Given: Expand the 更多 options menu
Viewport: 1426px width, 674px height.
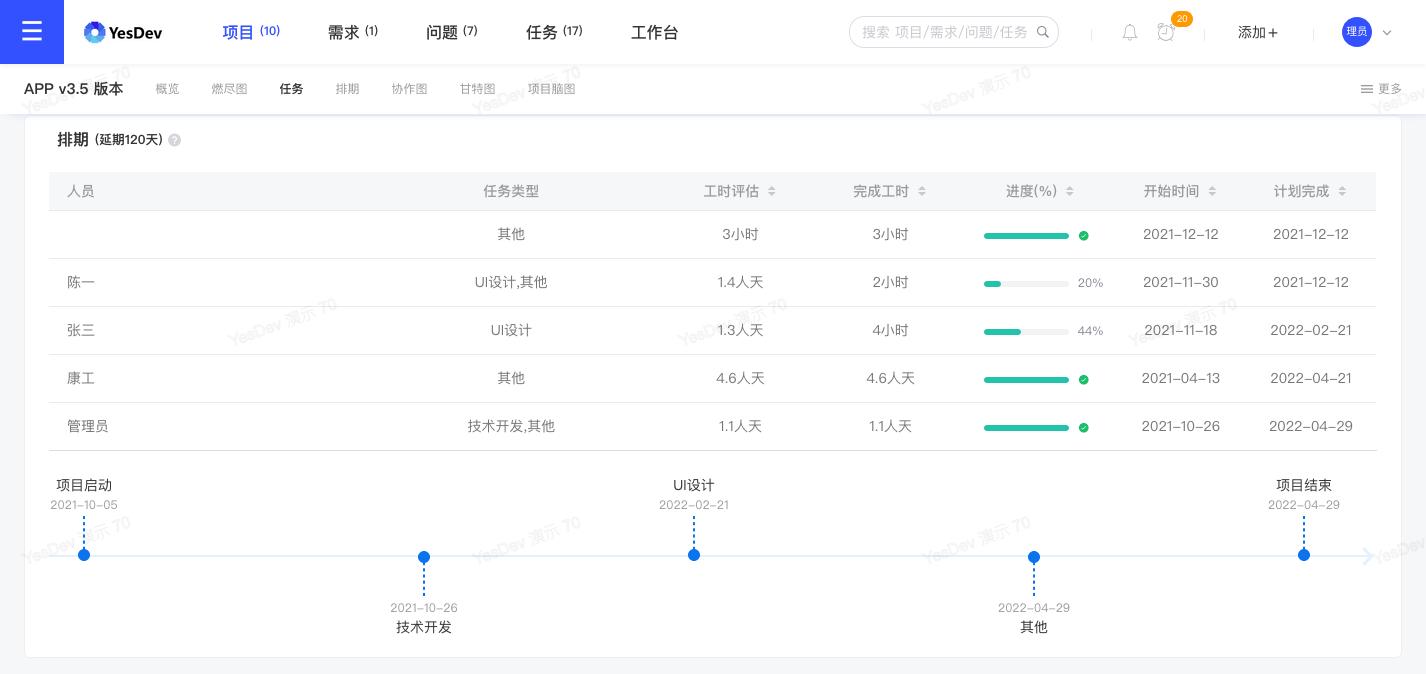Looking at the screenshot, I should (1382, 89).
